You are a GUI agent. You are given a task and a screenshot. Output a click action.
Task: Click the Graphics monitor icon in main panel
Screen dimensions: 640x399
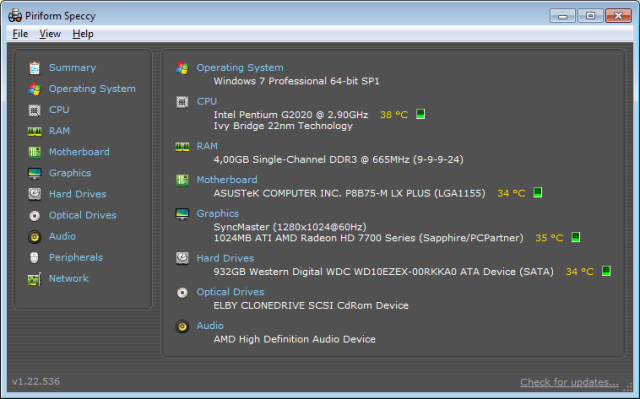[182, 214]
